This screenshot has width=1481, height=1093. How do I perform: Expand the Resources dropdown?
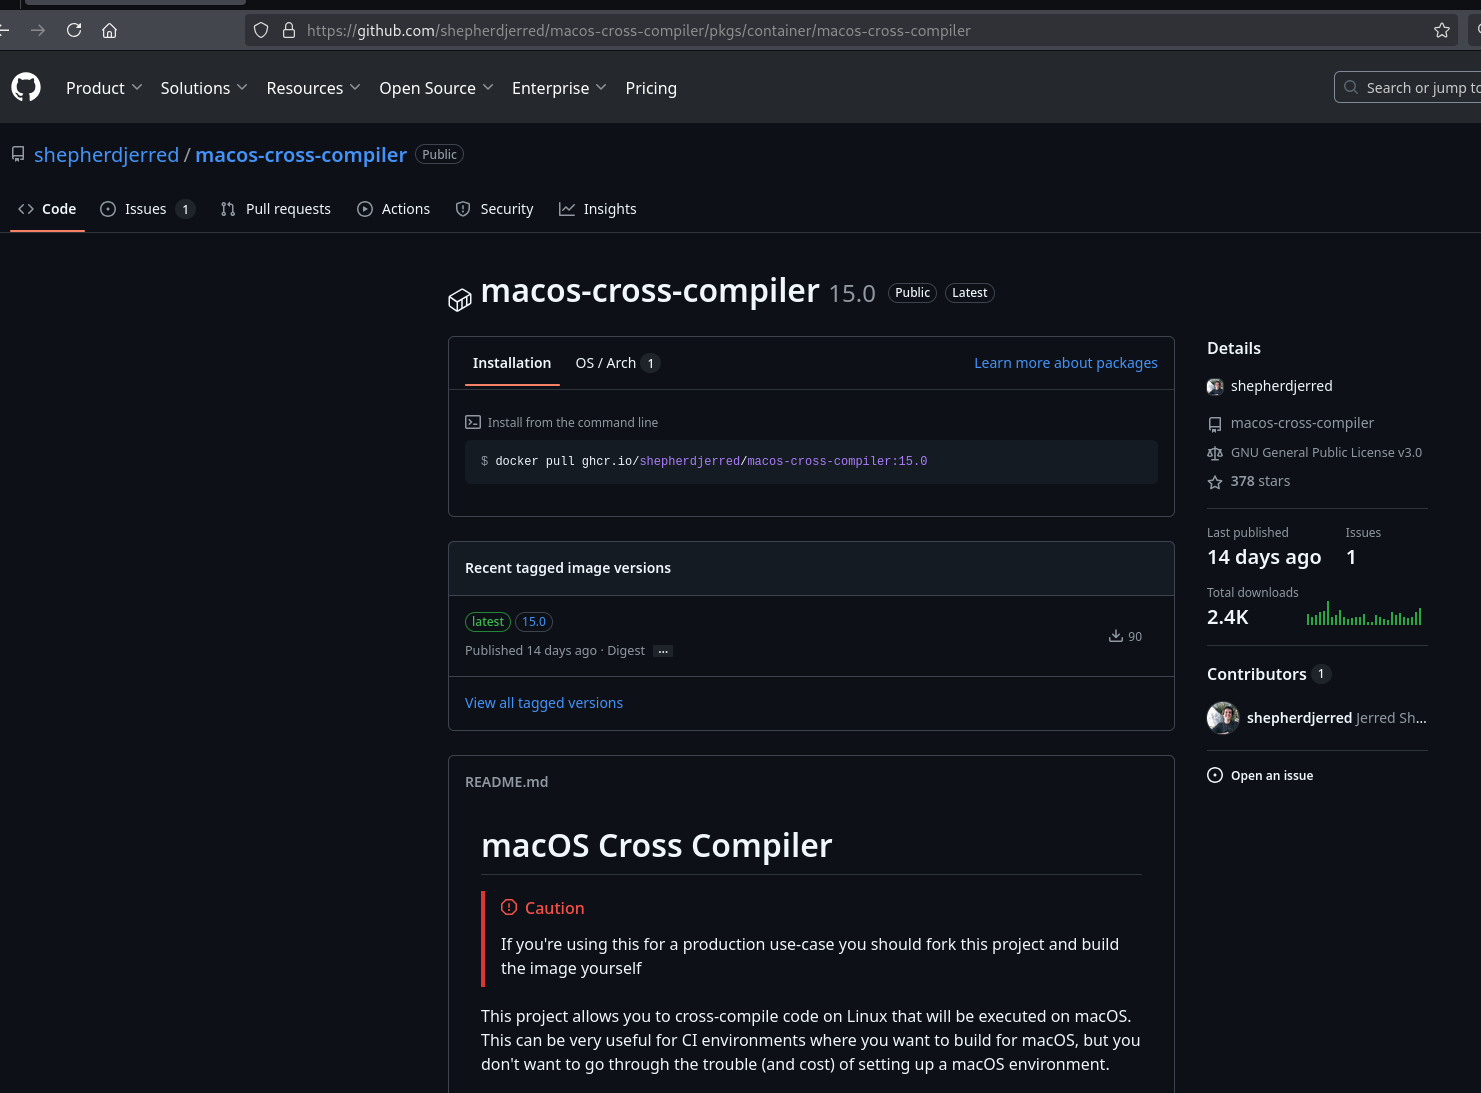[314, 88]
